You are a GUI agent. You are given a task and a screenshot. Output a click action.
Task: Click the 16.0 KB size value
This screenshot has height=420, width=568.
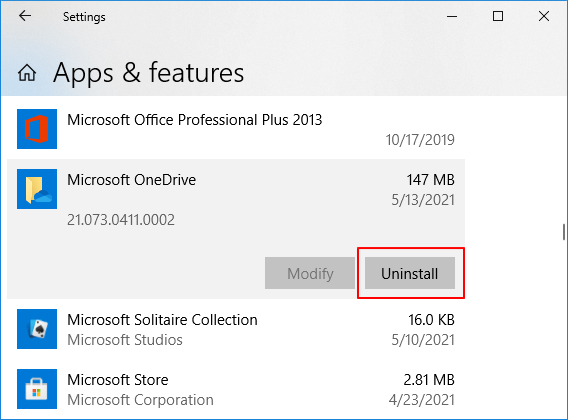(x=431, y=320)
